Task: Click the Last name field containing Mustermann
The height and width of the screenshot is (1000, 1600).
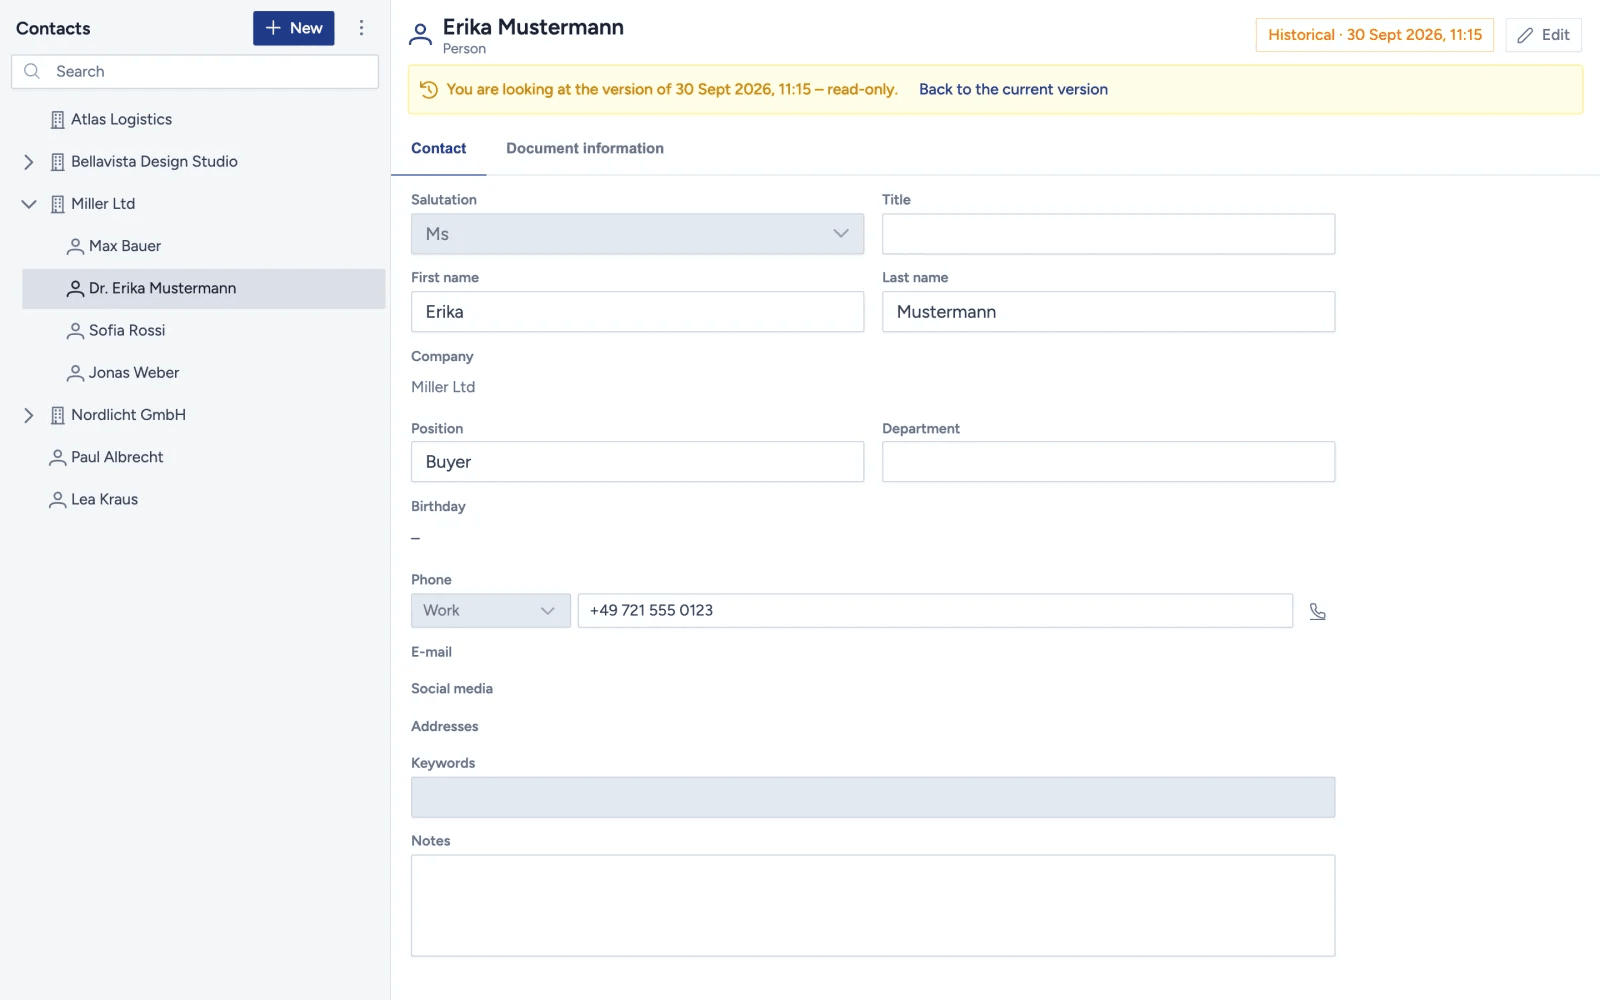Action: [1108, 312]
